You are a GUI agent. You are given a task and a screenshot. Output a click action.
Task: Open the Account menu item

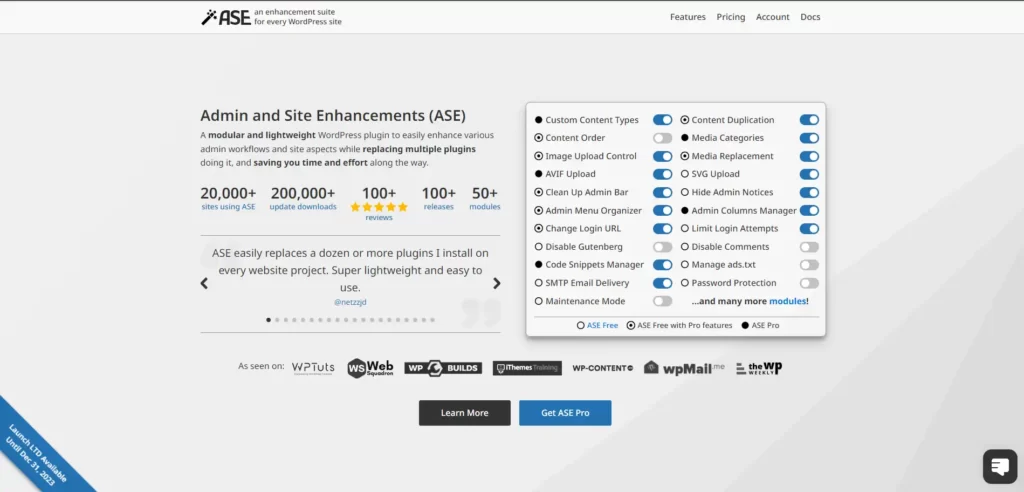pos(773,17)
